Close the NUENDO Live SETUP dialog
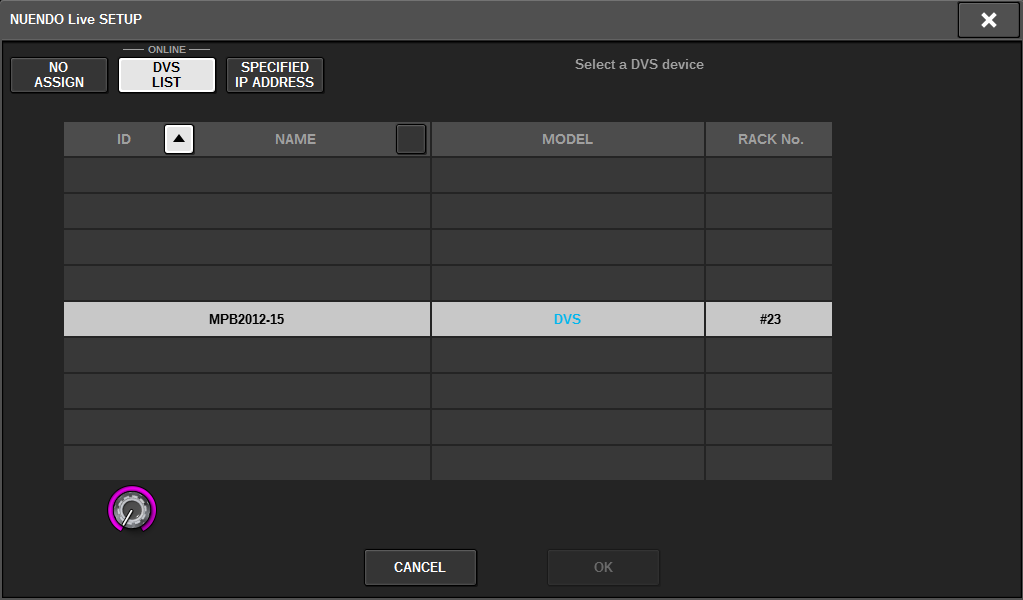This screenshot has height=600, width=1023. tap(988, 20)
